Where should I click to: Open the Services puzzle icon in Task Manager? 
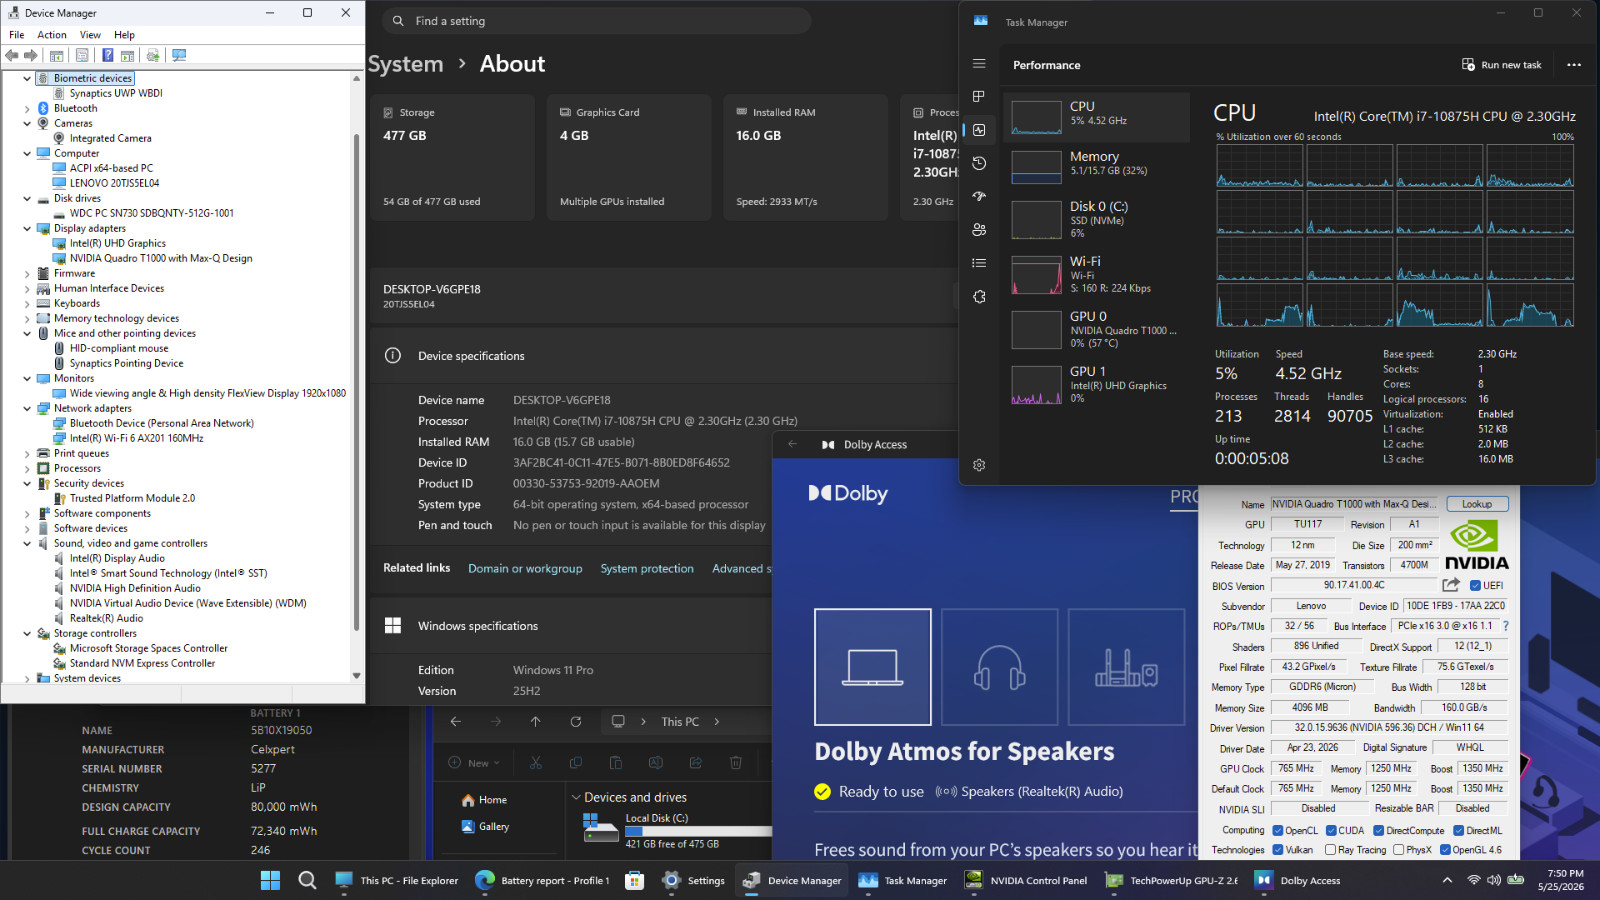click(x=979, y=297)
